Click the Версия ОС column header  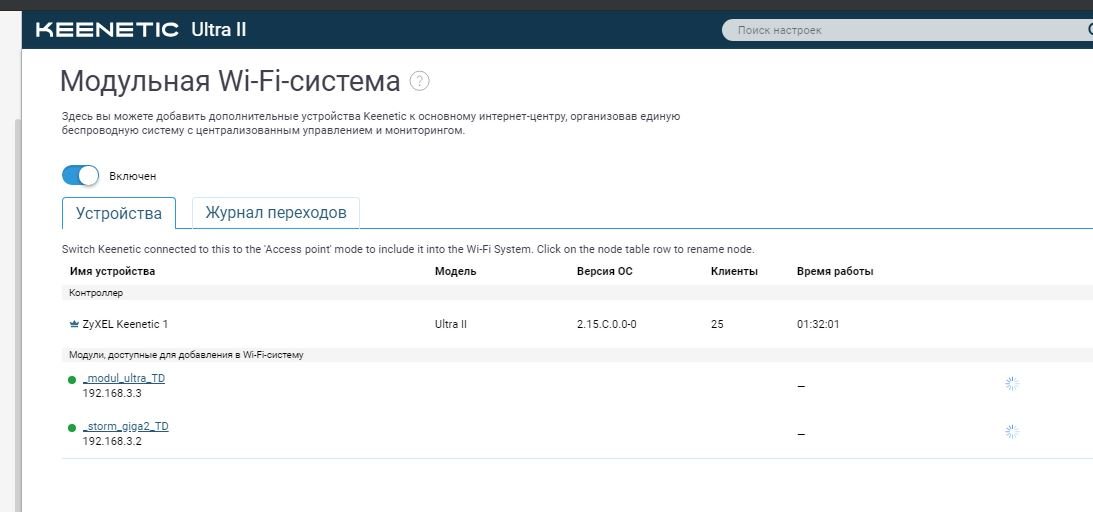tap(604, 272)
